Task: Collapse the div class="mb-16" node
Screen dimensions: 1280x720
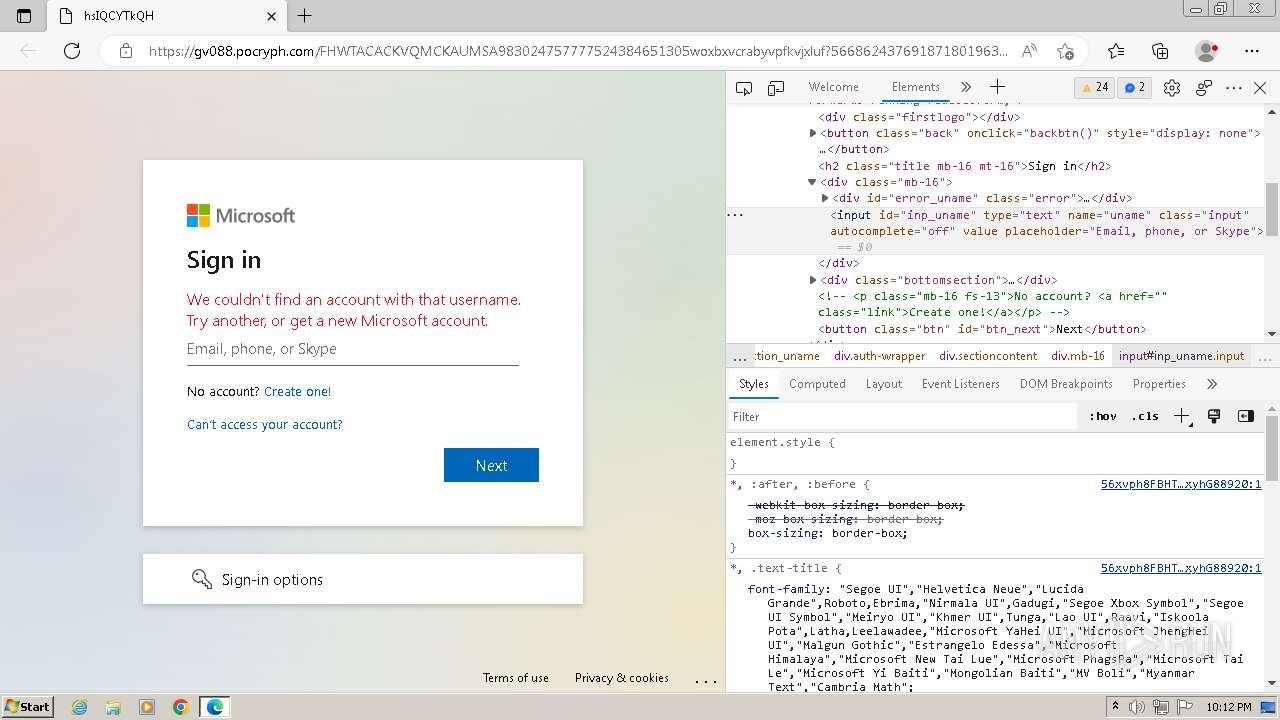Action: 812,182
